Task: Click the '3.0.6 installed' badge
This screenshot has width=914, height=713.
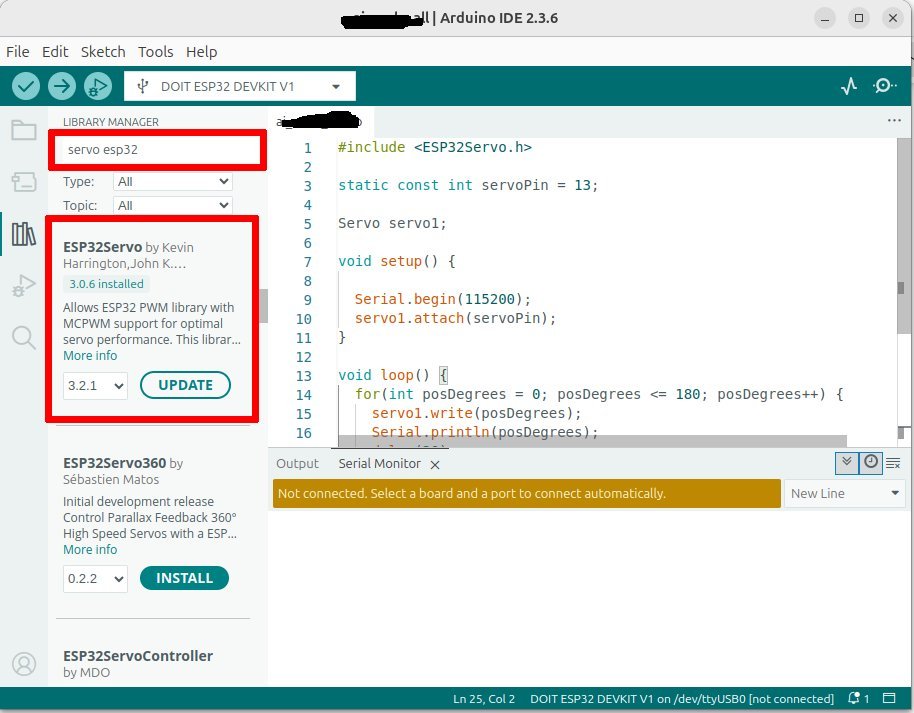Action: click(106, 284)
